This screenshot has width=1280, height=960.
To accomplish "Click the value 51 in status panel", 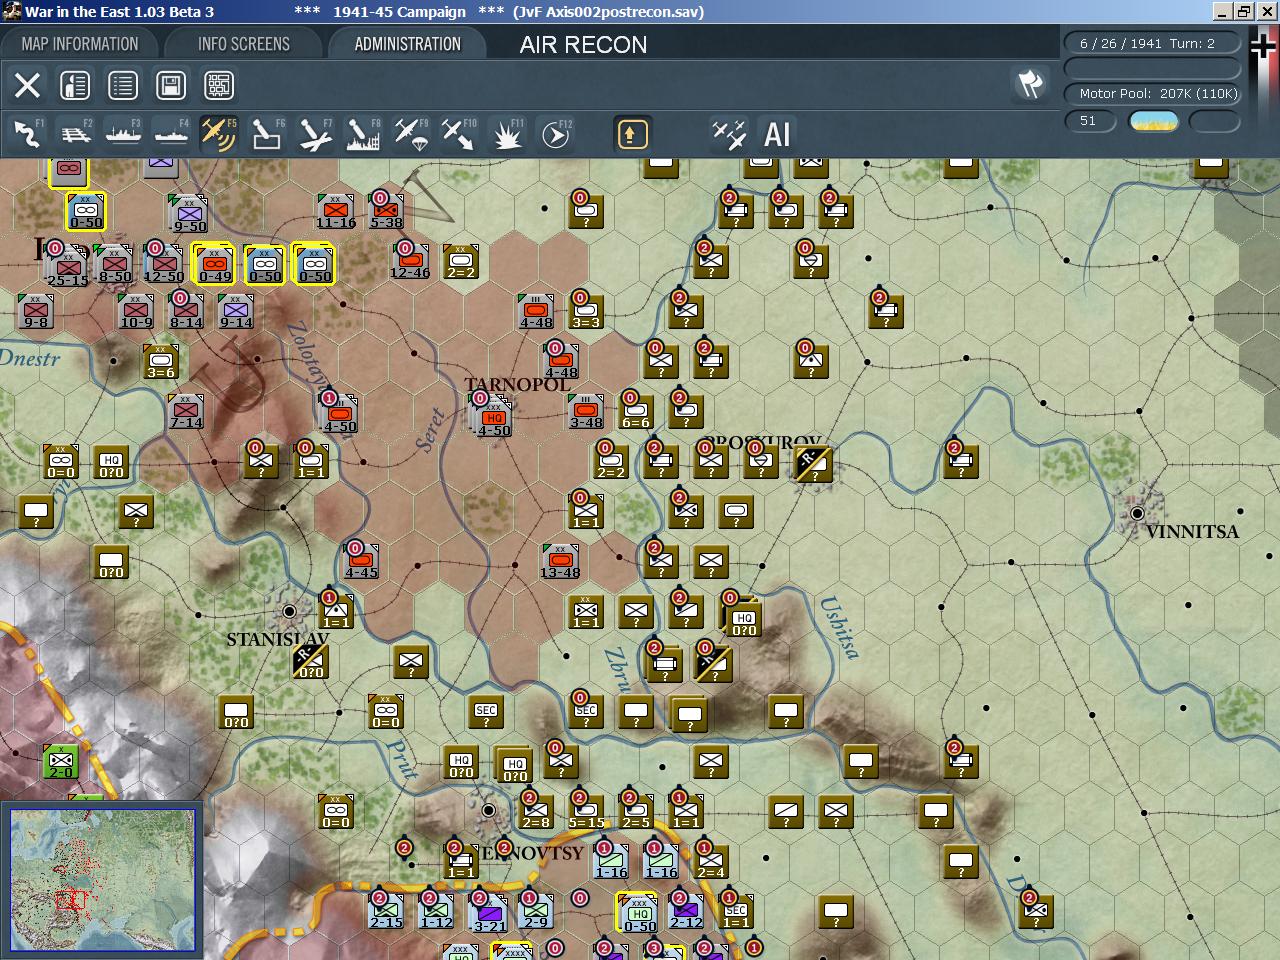I will click(1089, 121).
